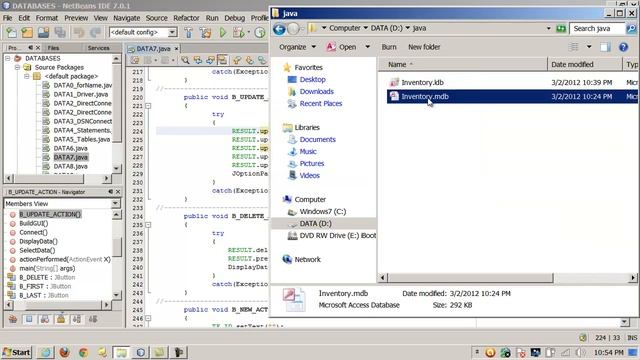Open the view options dropdown arrow in Explorer
The width and height of the screenshot is (640, 360).
[x=589, y=47]
